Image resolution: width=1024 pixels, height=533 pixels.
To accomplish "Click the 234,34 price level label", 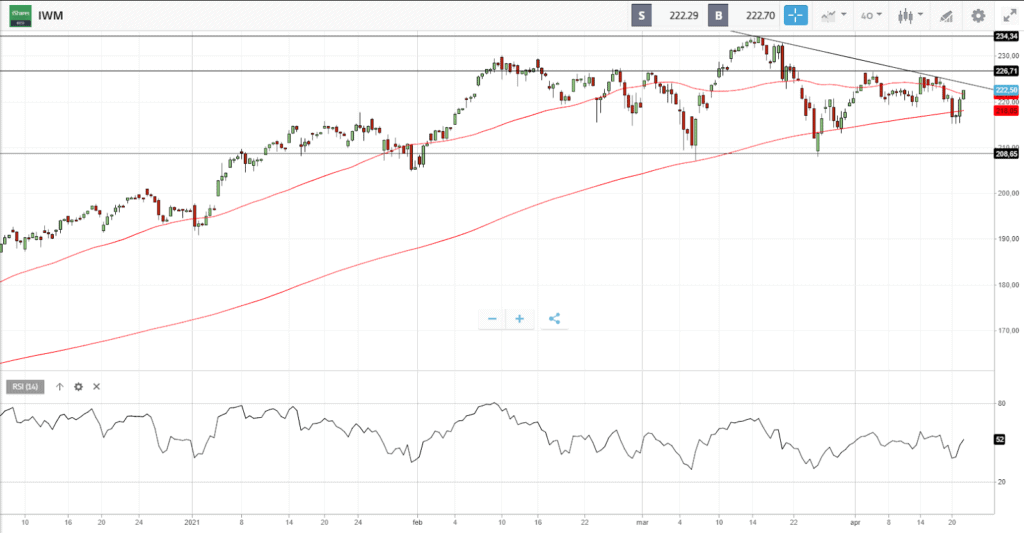I will coord(1006,37).
